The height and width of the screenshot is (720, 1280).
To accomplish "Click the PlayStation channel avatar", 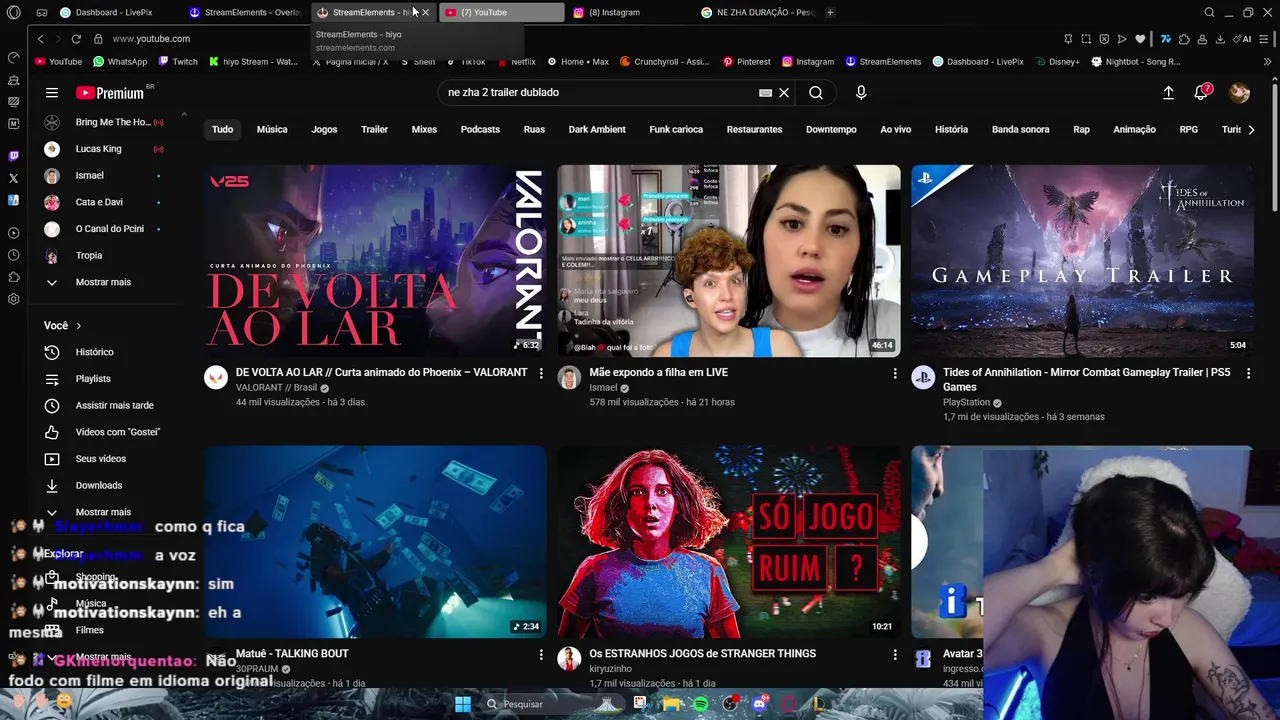I will click(923, 378).
